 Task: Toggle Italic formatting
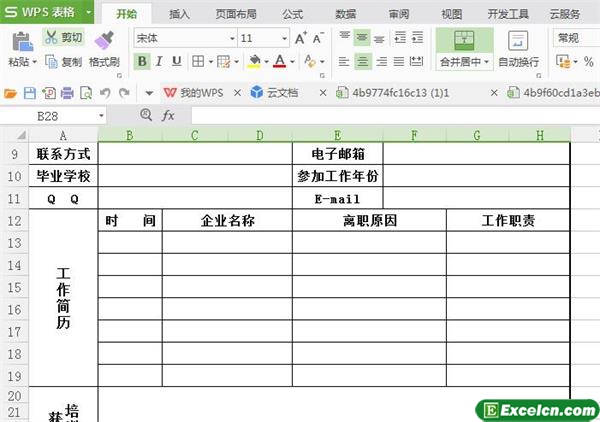click(x=159, y=61)
